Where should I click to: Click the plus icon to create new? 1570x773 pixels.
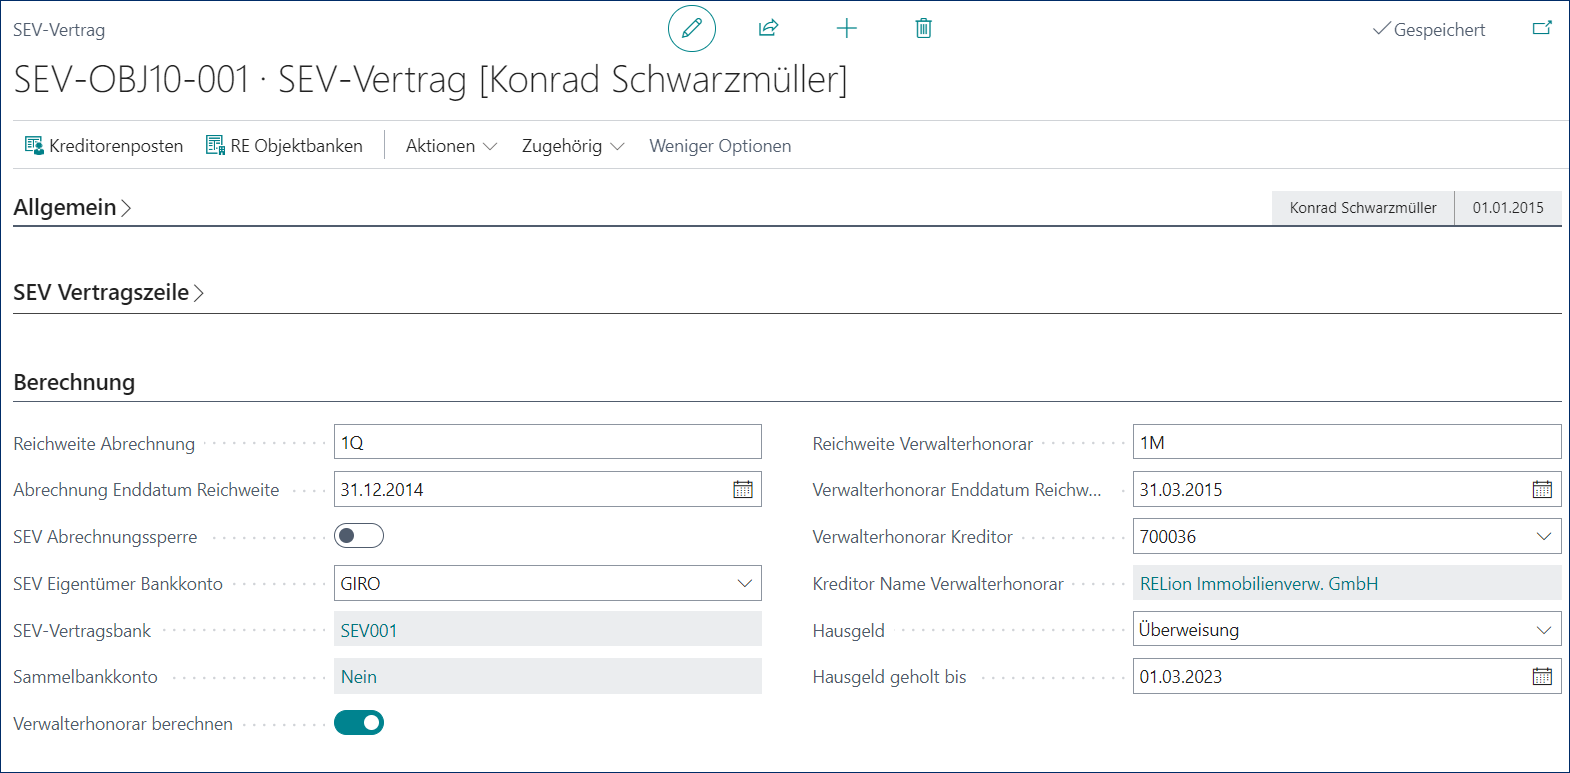(x=846, y=28)
